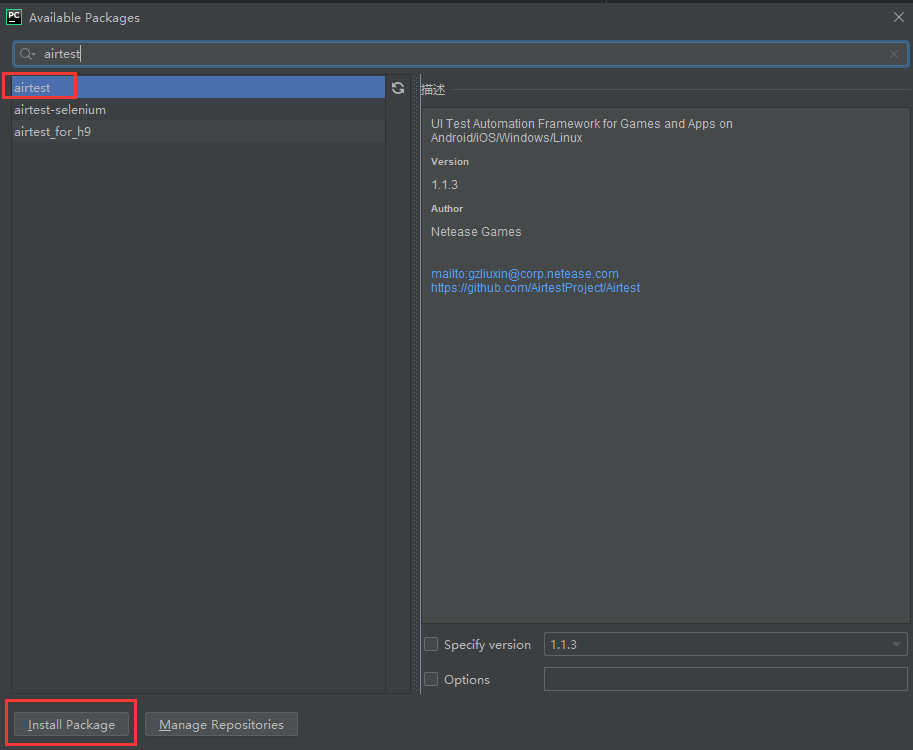913x750 pixels.
Task: Clear the search field with X icon
Action: coord(894,54)
